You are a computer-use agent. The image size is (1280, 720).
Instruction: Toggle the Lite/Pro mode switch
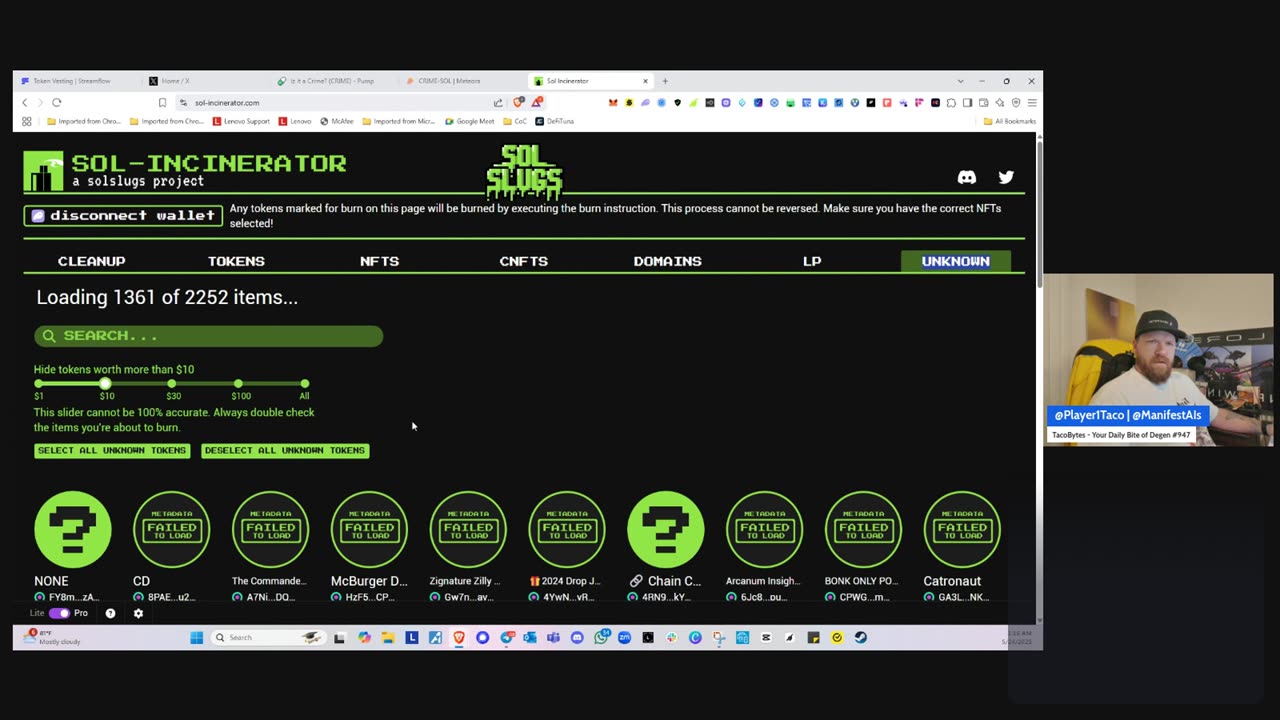tap(59, 613)
